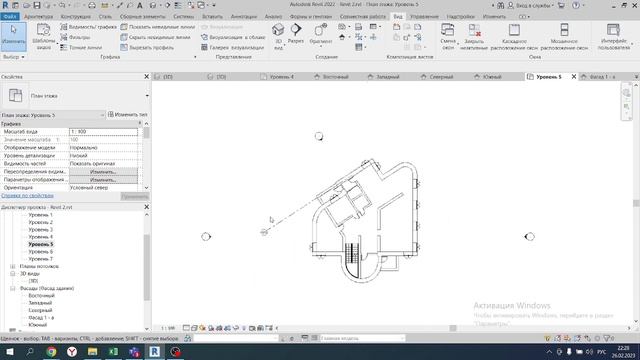640x360 pixels.
Task: Close the Свойства panel
Action: click(147, 76)
